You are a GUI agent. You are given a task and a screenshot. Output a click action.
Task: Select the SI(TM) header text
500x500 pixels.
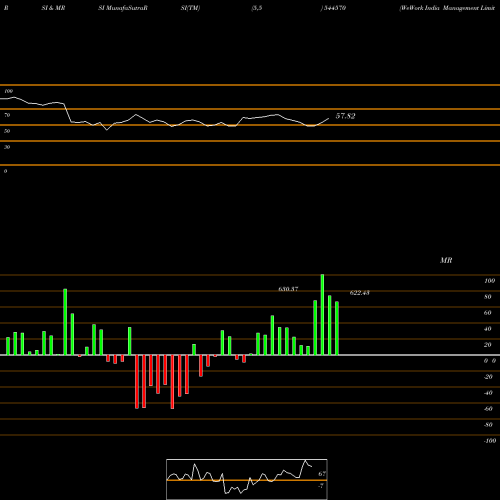pyautogui.click(x=190, y=8)
